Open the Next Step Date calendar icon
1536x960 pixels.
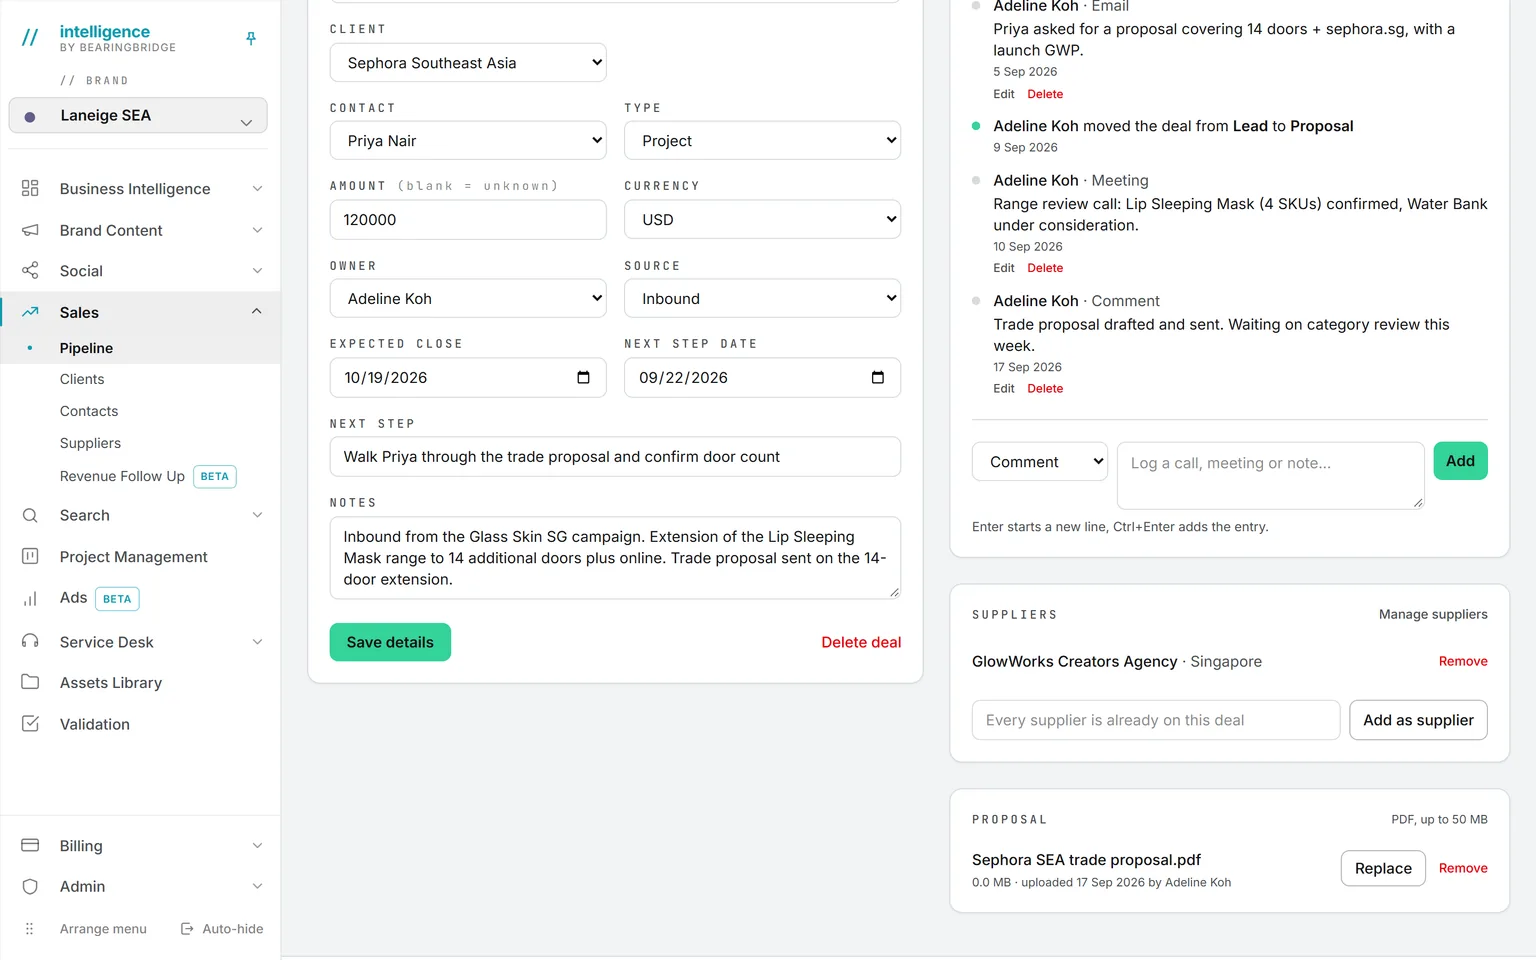878,377
